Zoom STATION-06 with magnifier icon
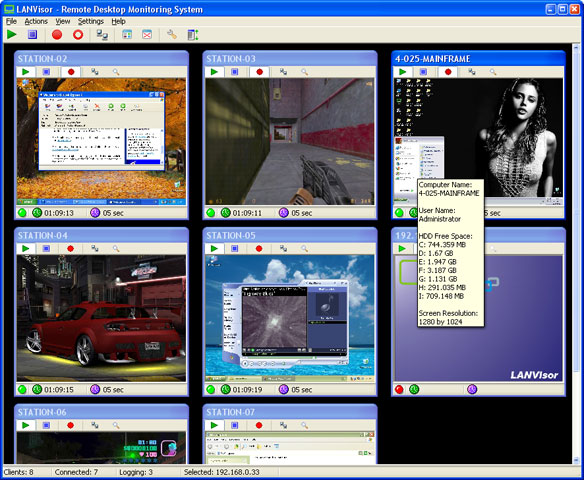This screenshot has width=584, height=480. point(116,425)
